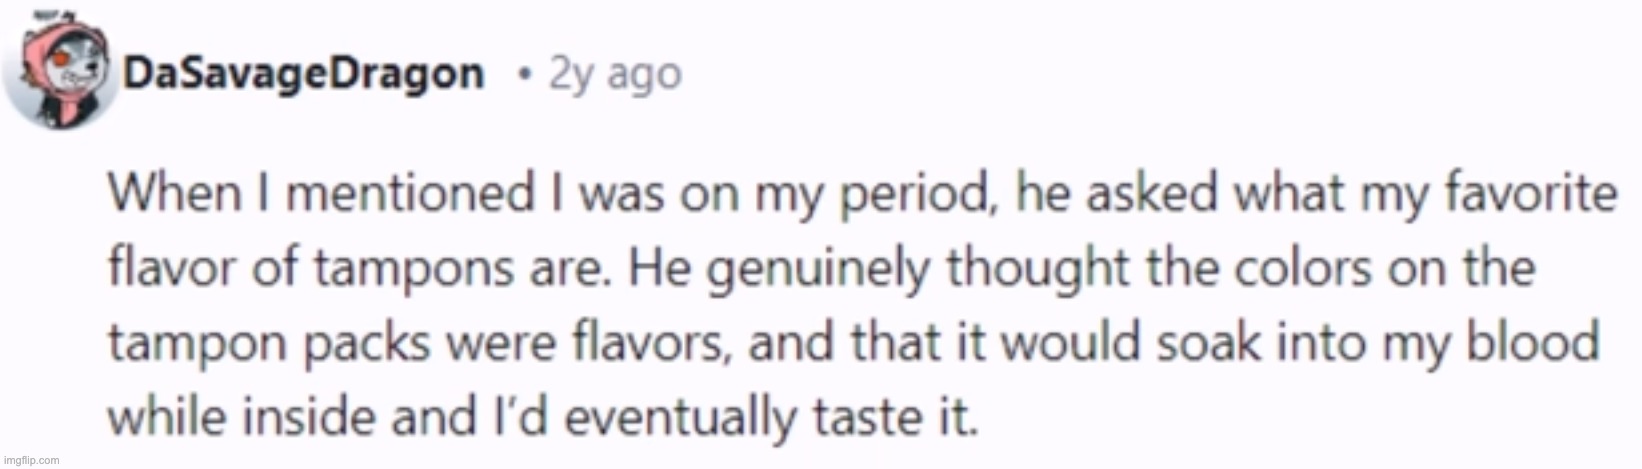
Task: Click the bullet separator before "2y ago"
Action: pos(524,75)
